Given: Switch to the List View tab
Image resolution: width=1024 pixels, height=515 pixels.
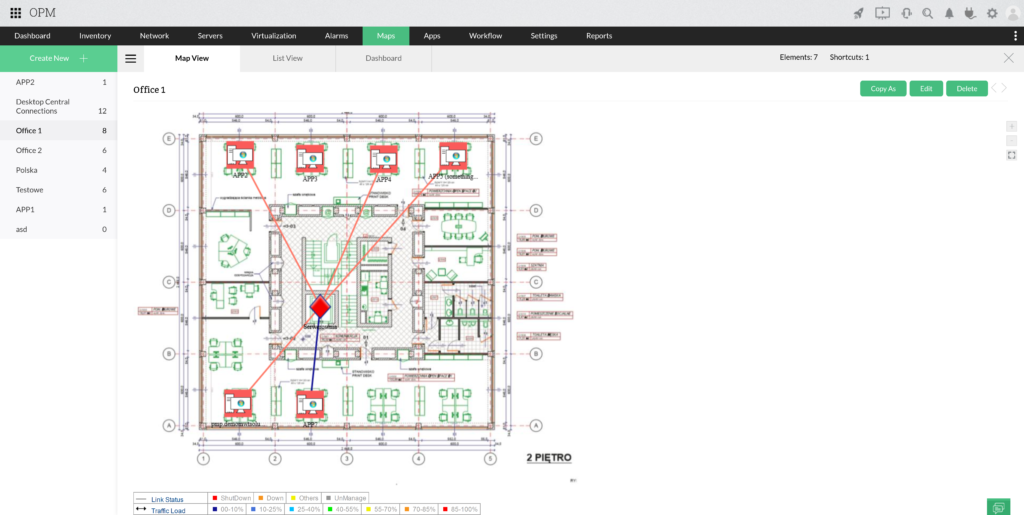Looking at the screenshot, I should click(x=287, y=58).
